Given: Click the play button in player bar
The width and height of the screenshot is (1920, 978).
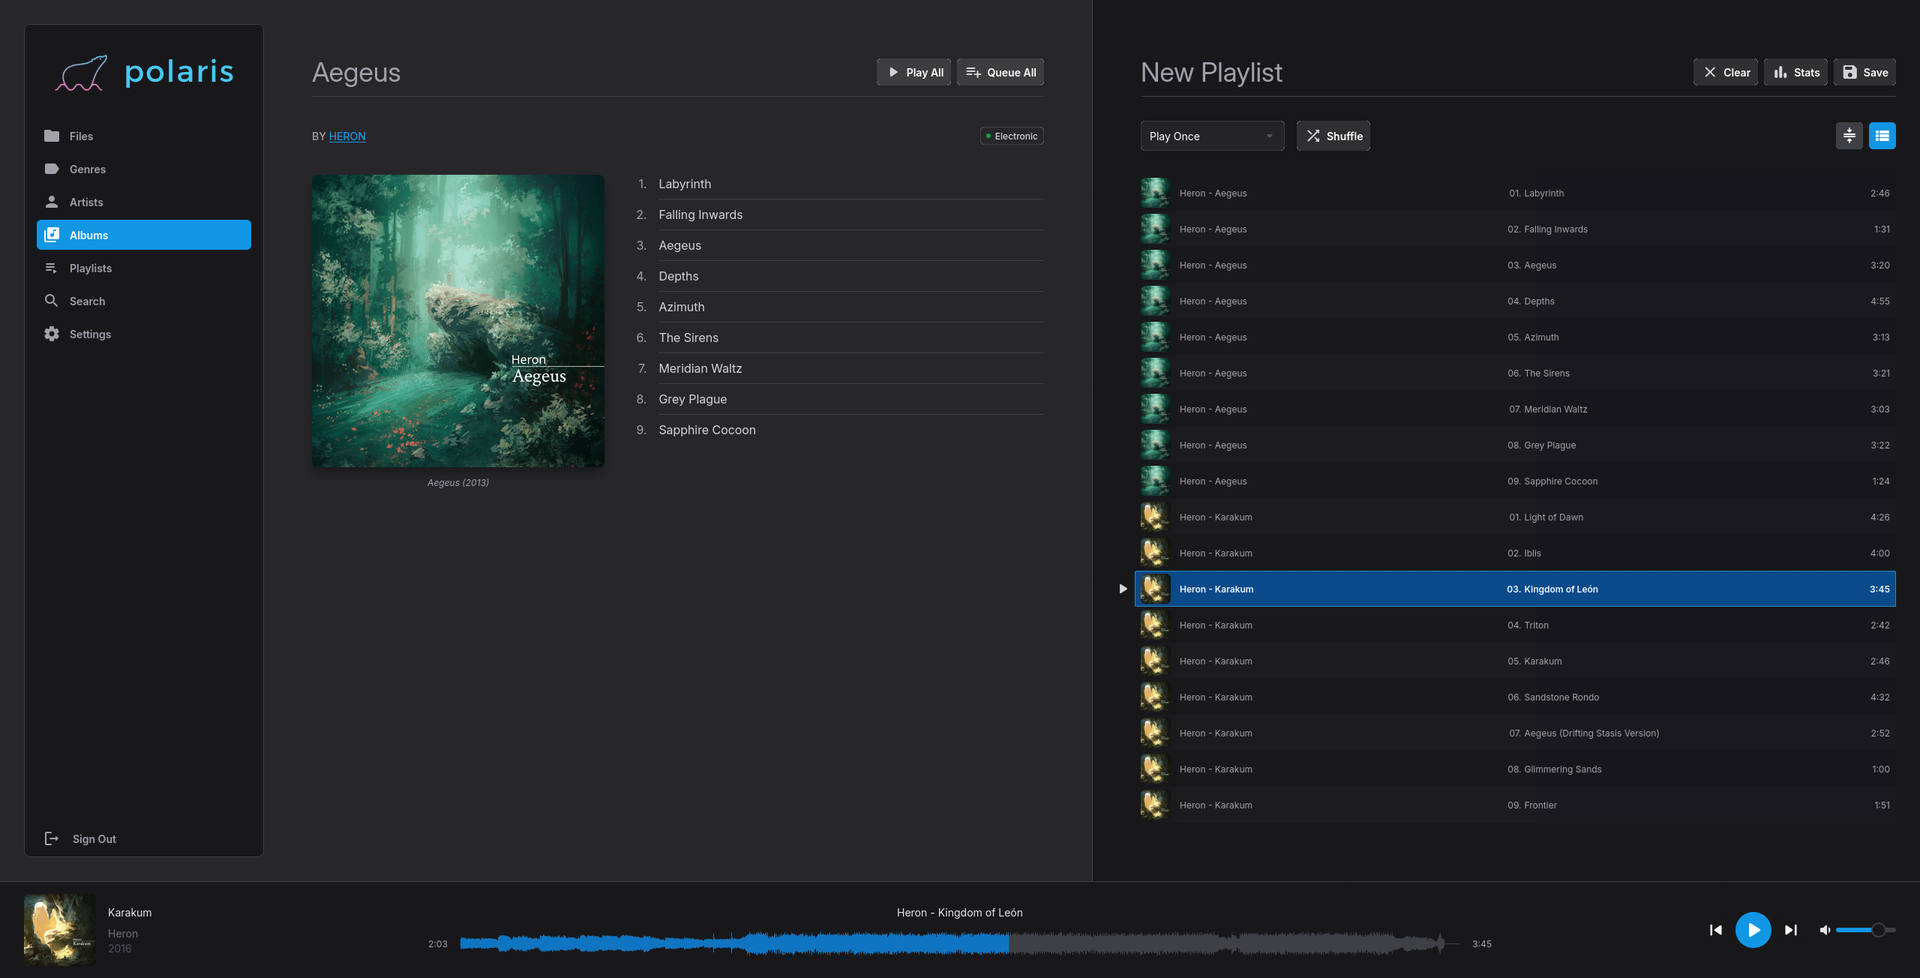Looking at the screenshot, I should pos(1753,930).
